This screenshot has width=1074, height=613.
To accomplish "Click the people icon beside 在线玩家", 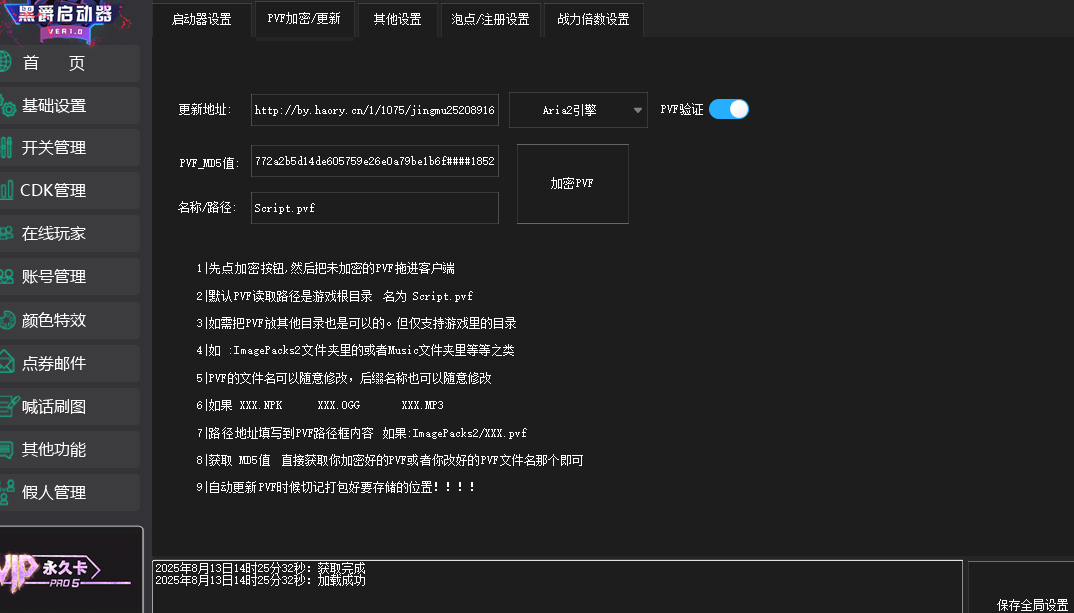I will [x=7, y=234].
